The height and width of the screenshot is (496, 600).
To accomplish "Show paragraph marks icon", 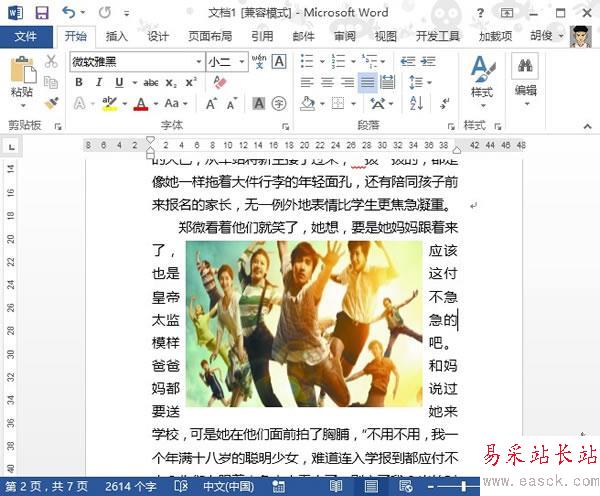I will click(445, 103).
